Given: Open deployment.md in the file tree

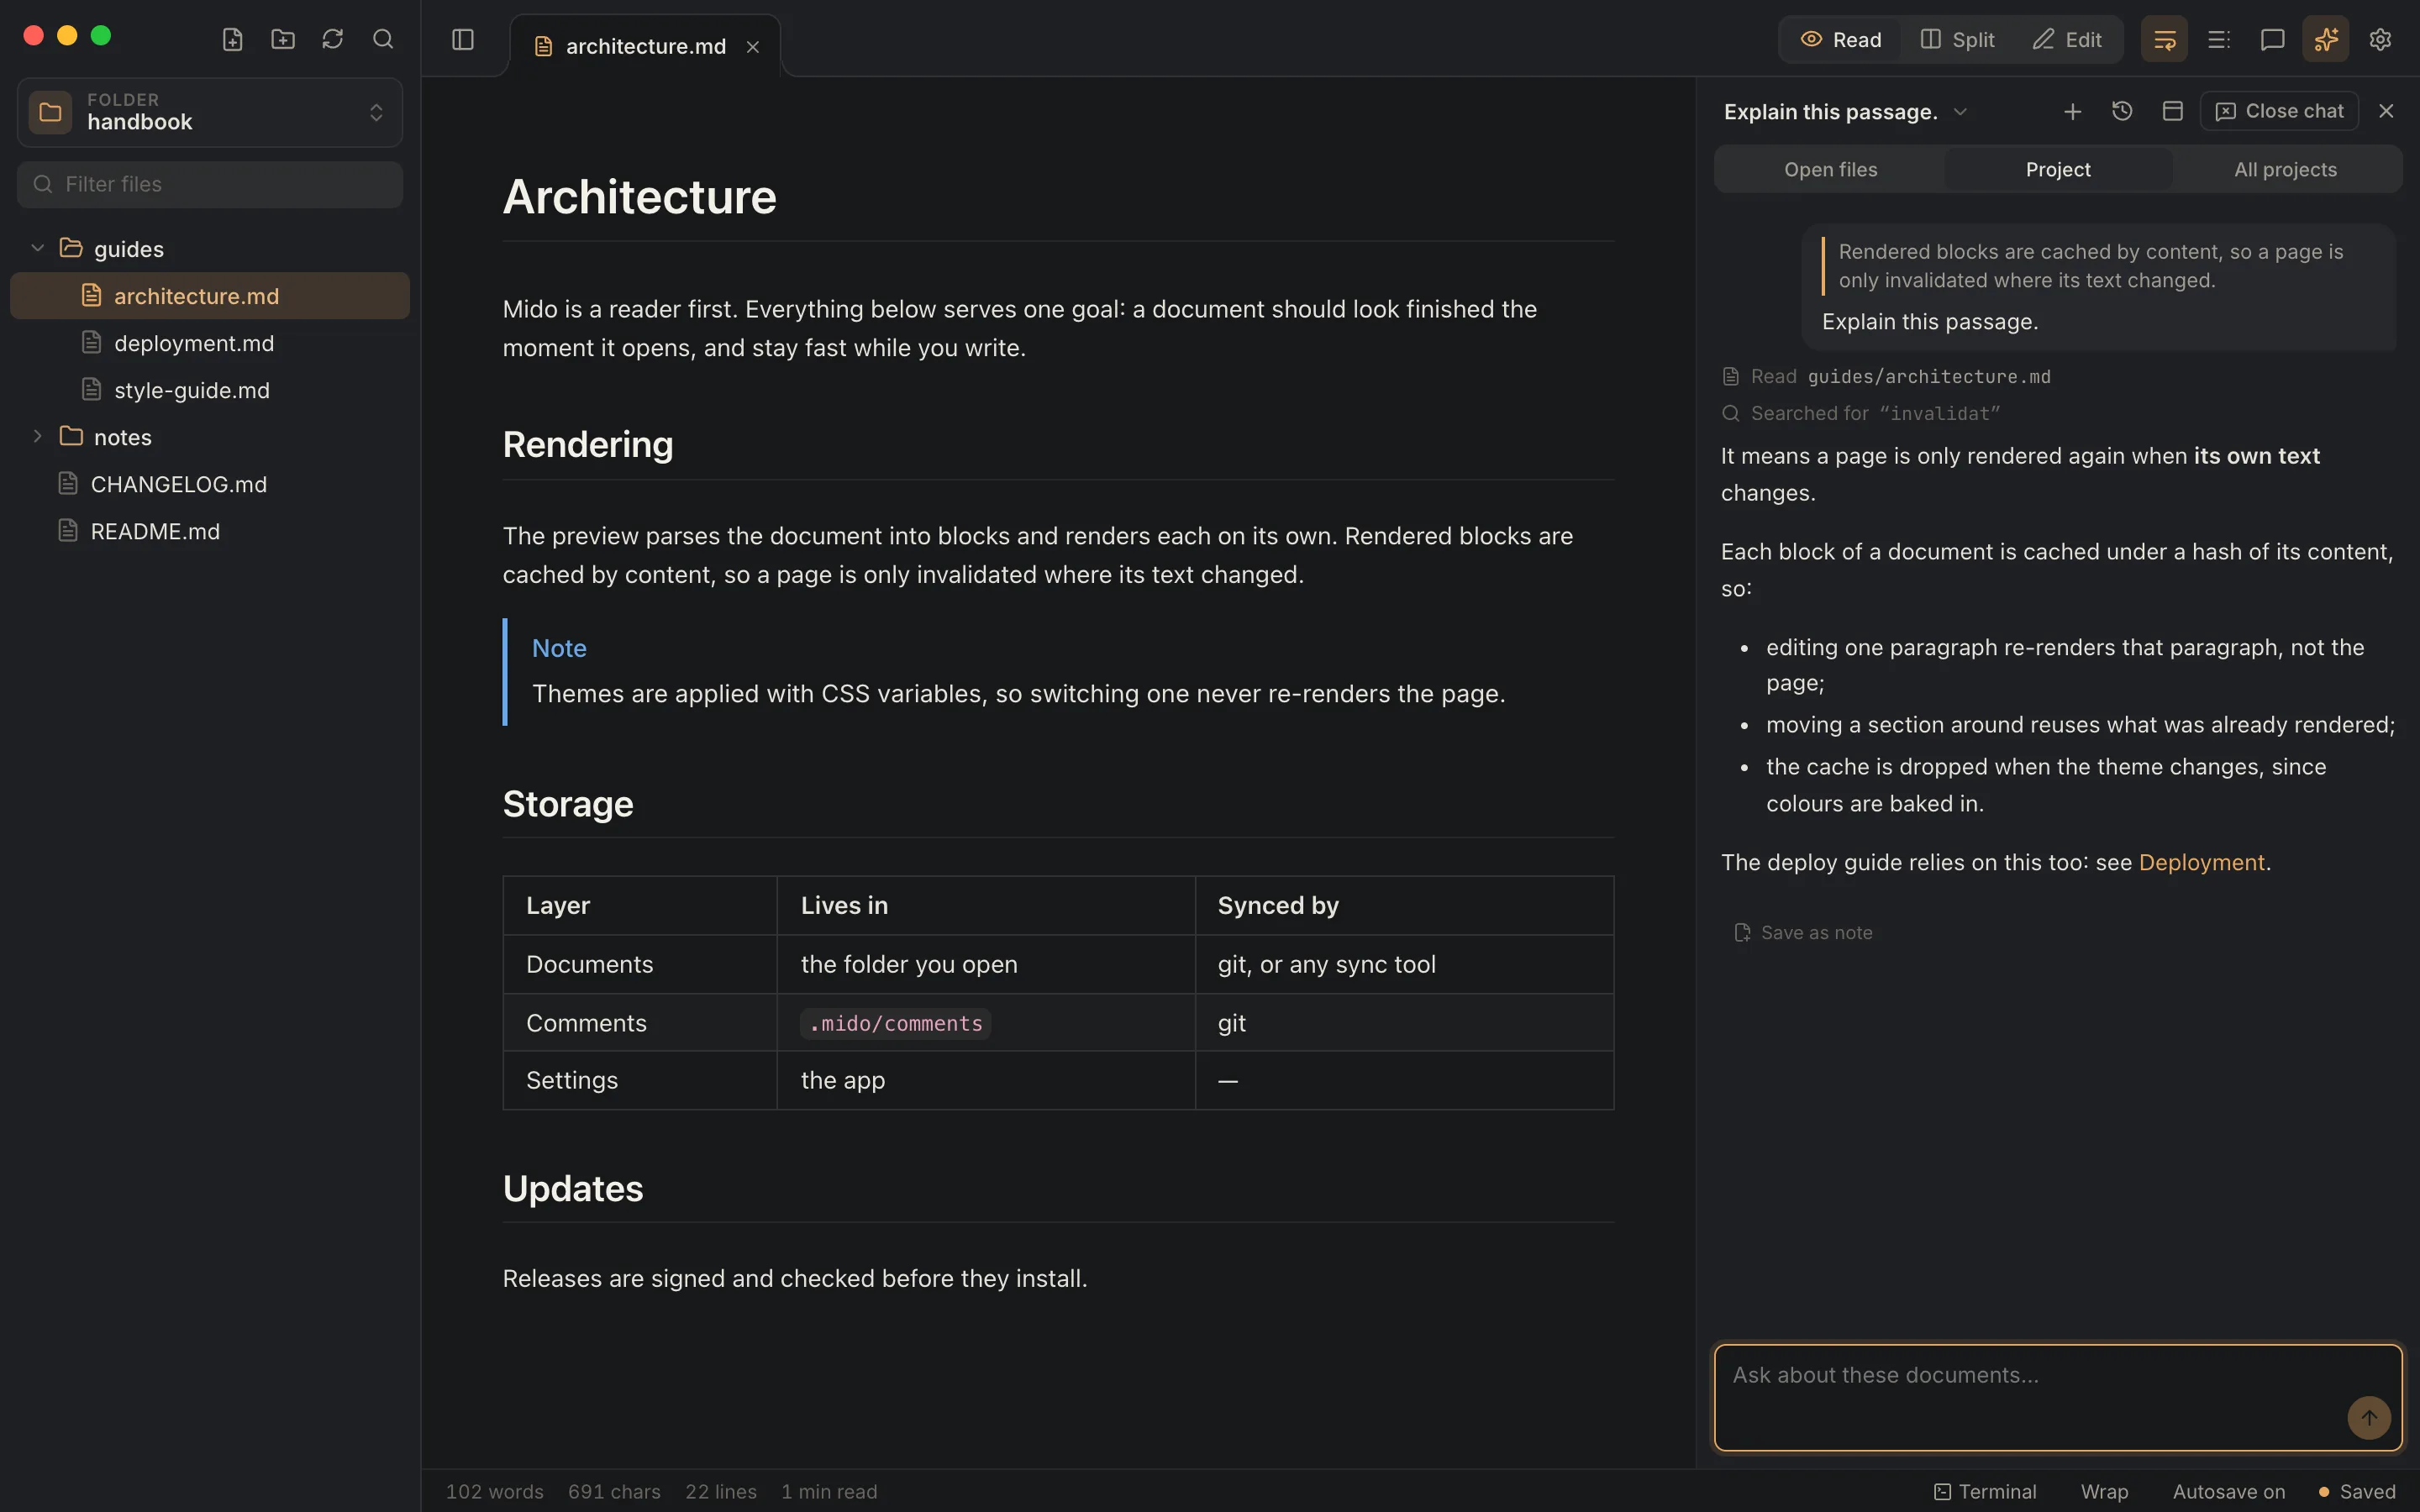Looking at the screenshot, I should tap(210, 343).
